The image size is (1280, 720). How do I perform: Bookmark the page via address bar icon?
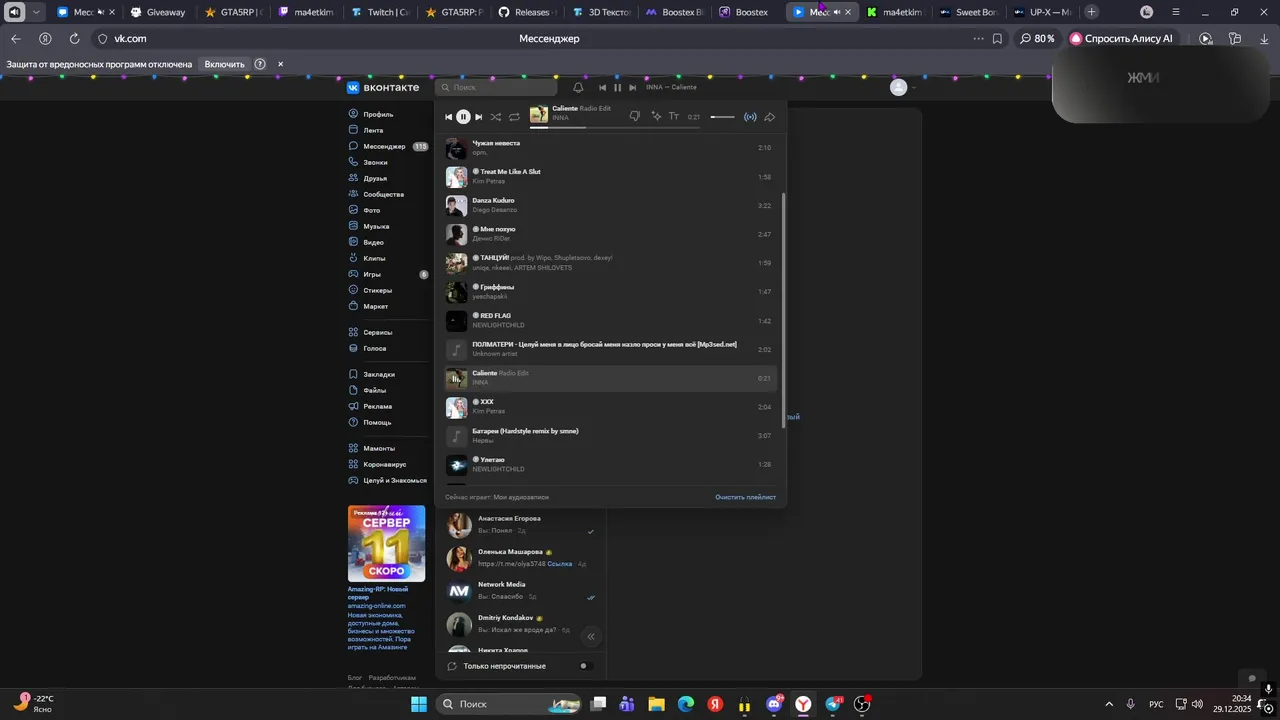[x=997, y=38]
